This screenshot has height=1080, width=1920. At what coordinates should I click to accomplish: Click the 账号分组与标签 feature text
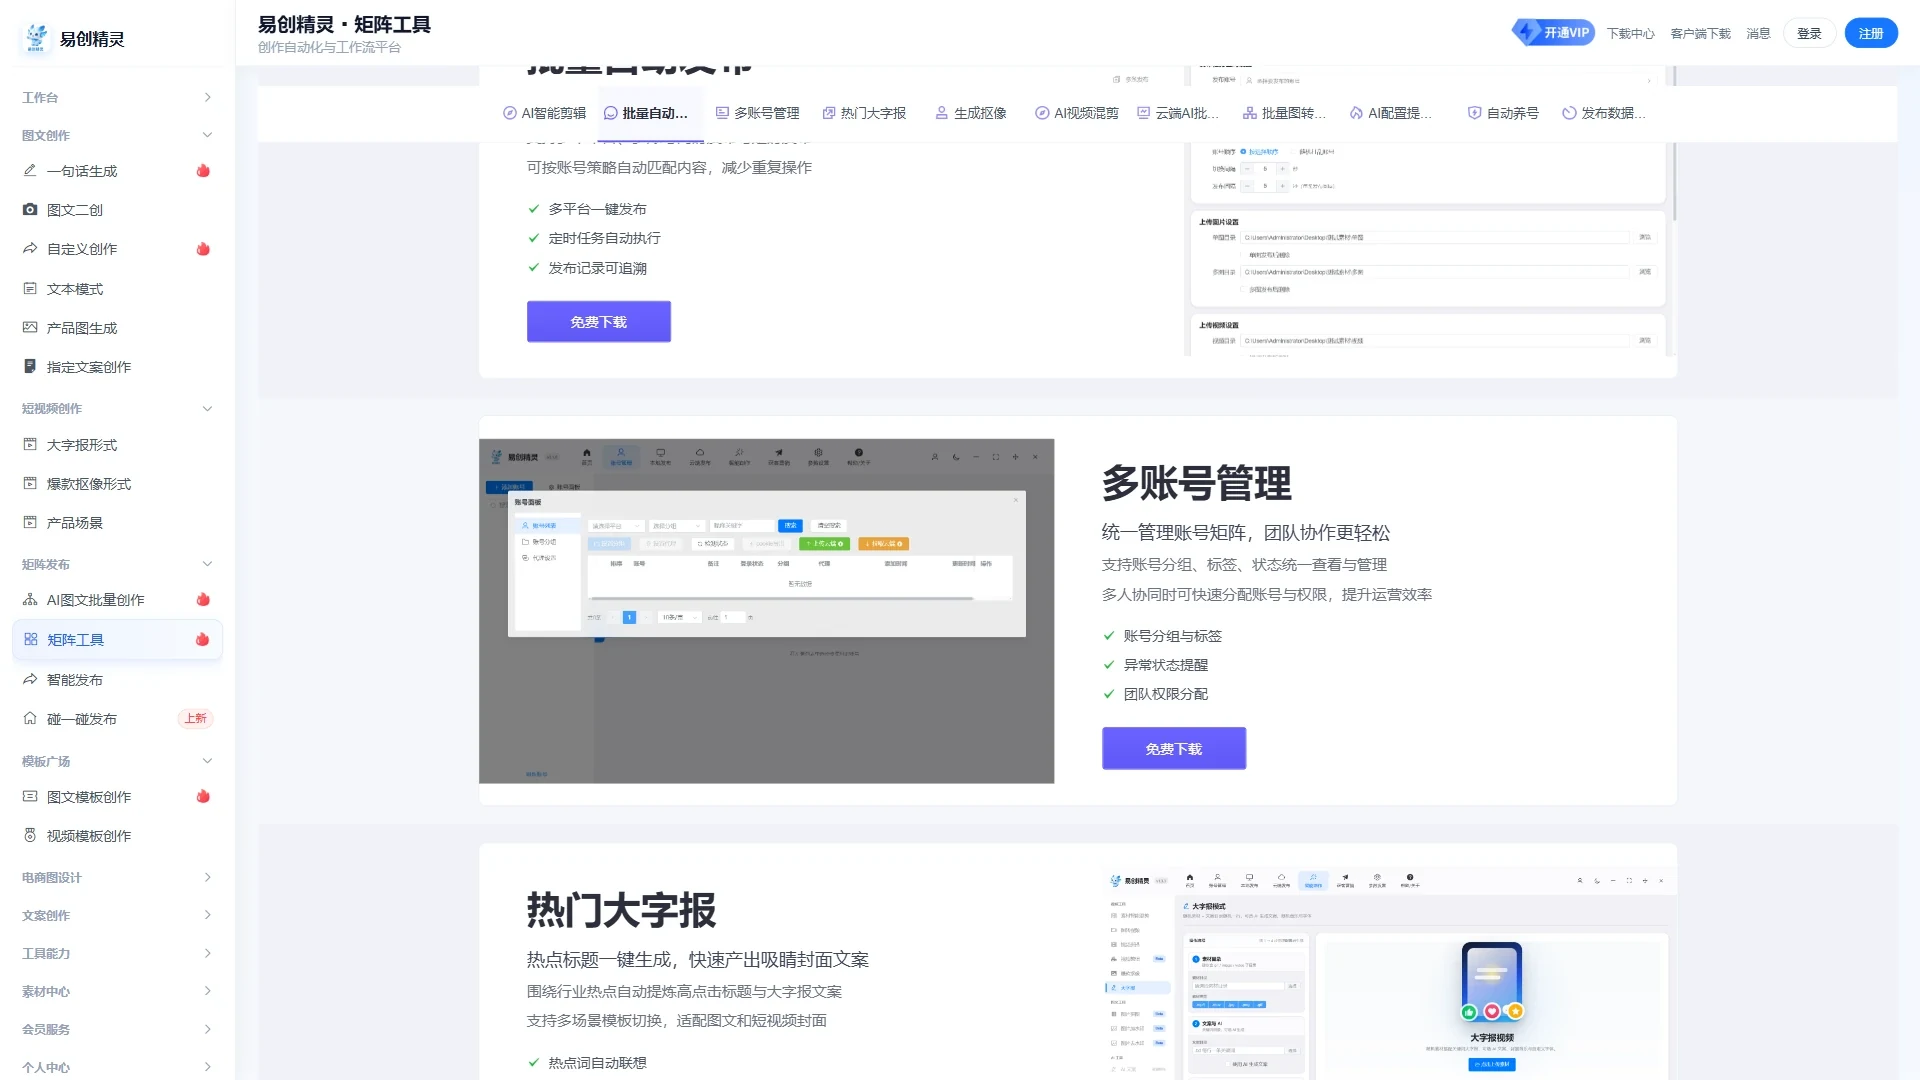tap(1172, 636)
